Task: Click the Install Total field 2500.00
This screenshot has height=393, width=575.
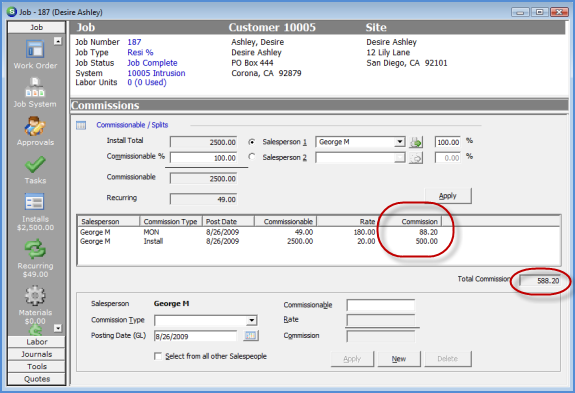Action: 204,142
